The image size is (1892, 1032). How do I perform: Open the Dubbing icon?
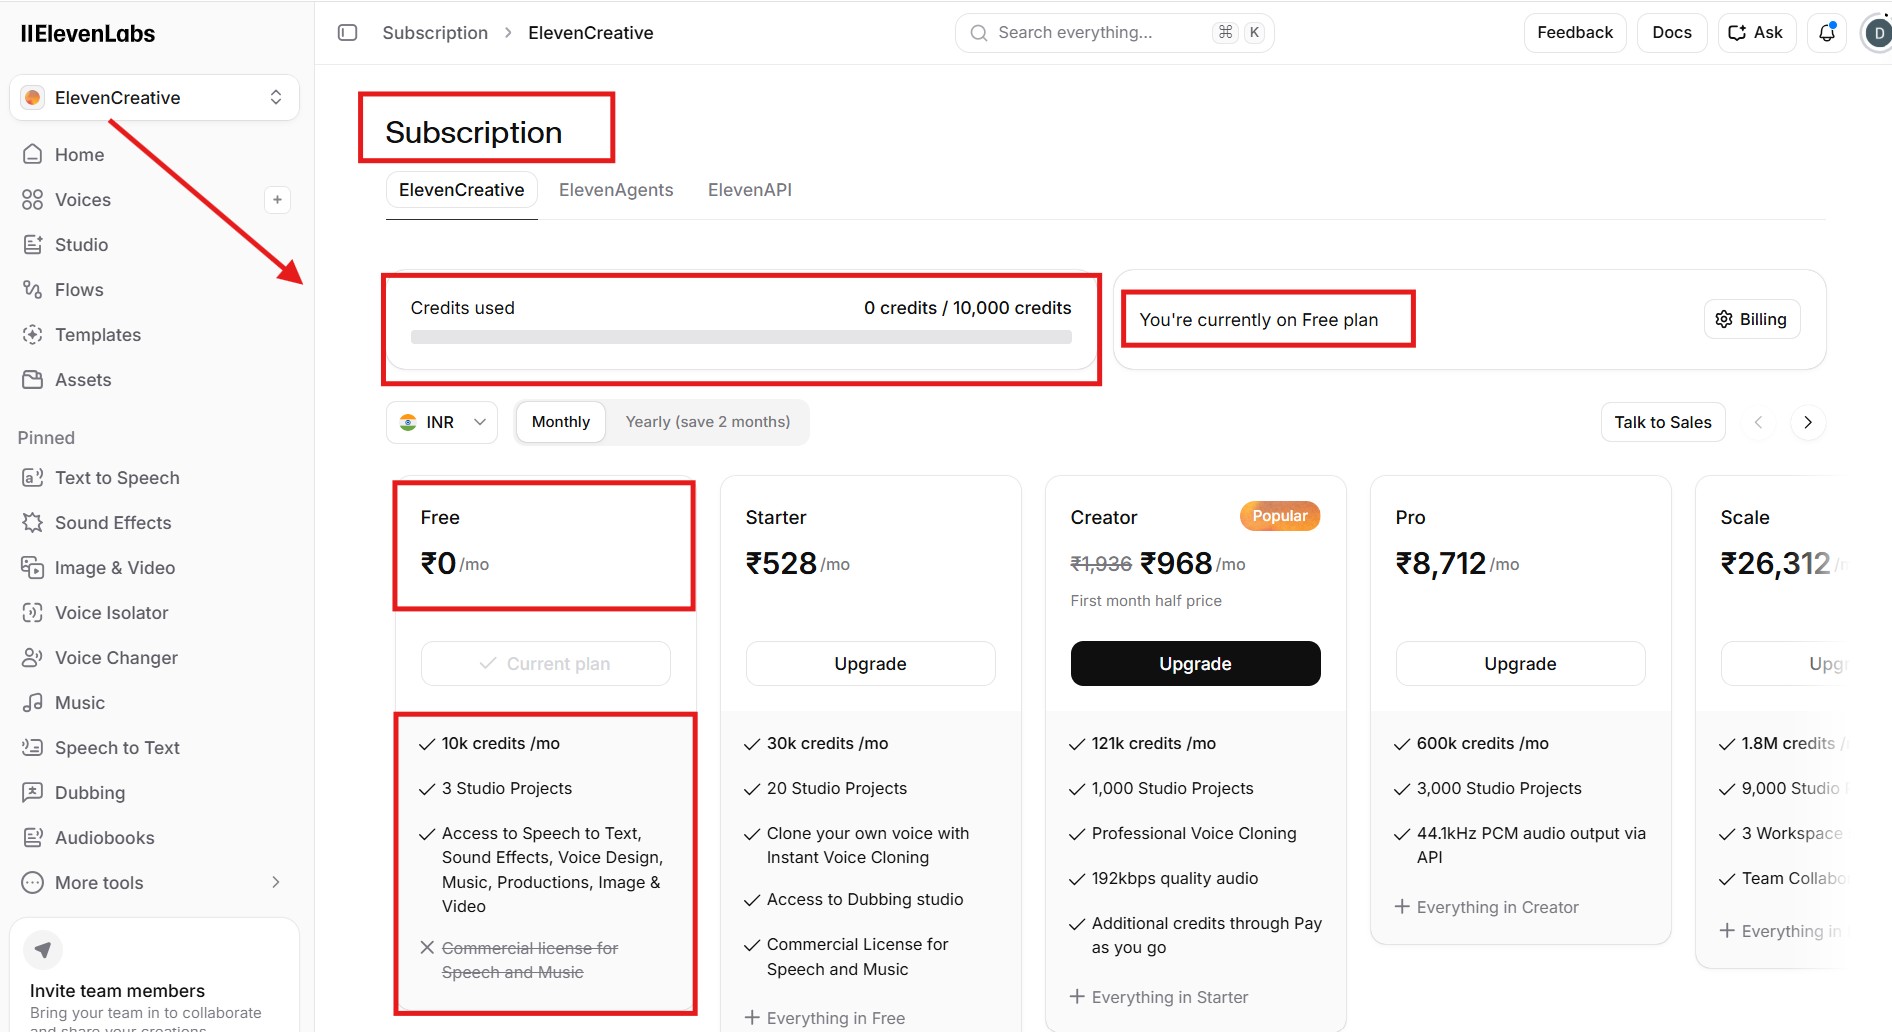(33, 792)
